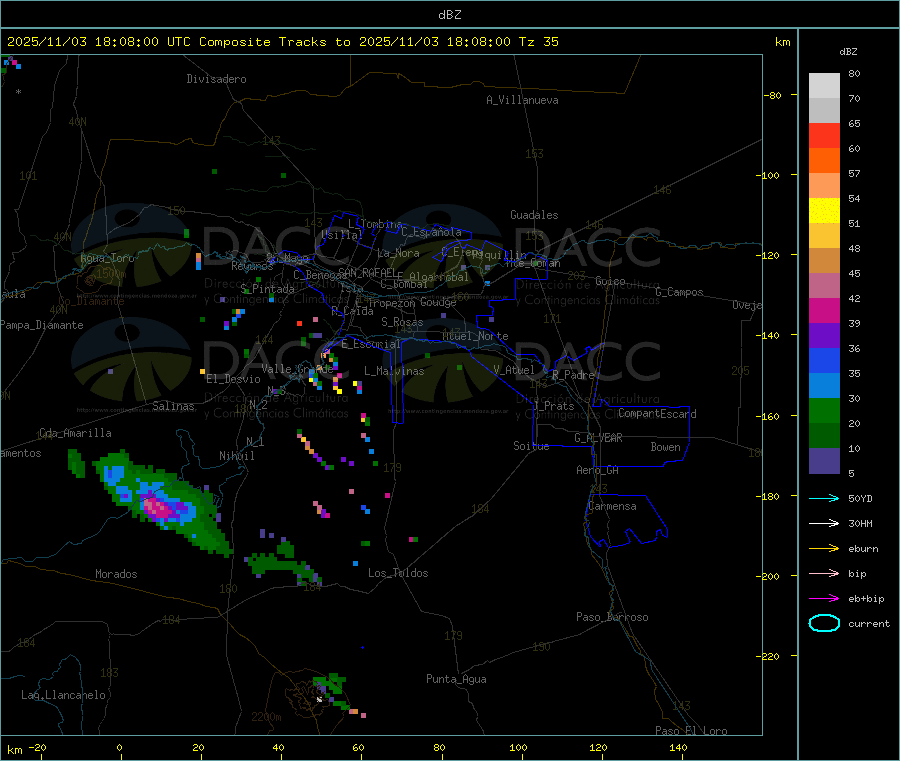Click the Punta_Agua location label
The width and height of the screenshot is (900, 761).
(456, 679)
